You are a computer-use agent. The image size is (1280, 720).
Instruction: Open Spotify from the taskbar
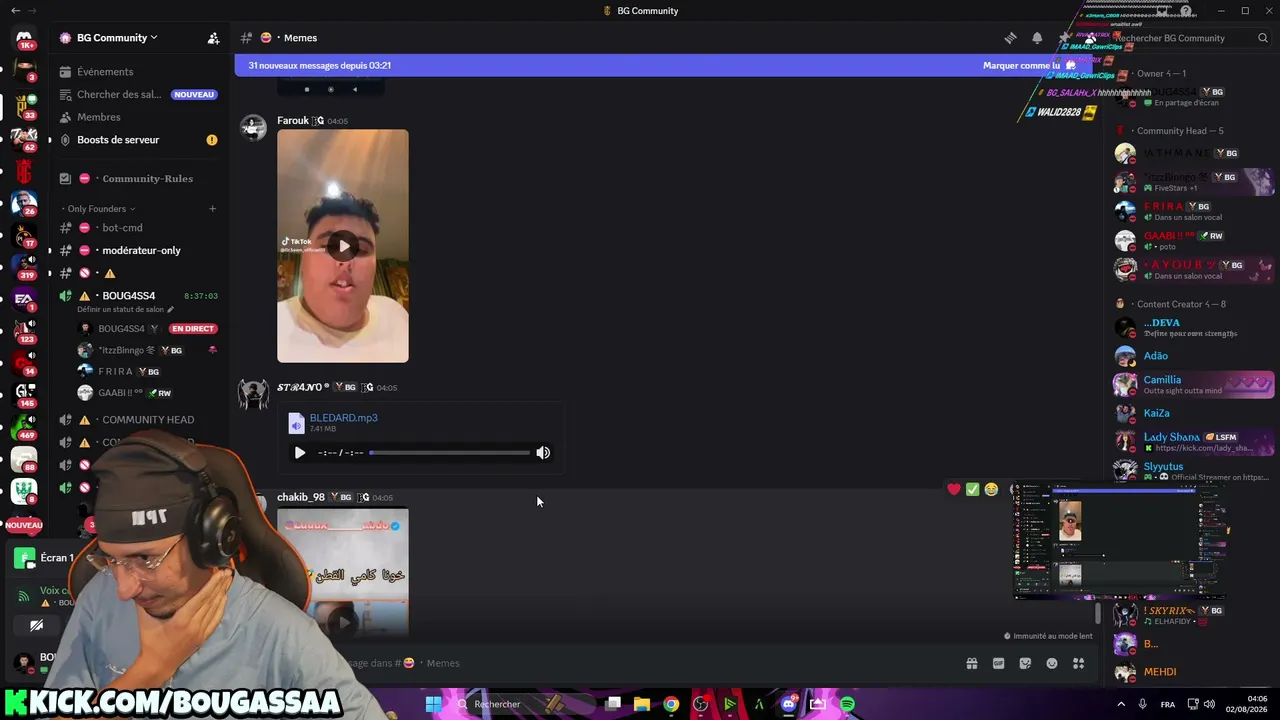click(x=847, y=704)
